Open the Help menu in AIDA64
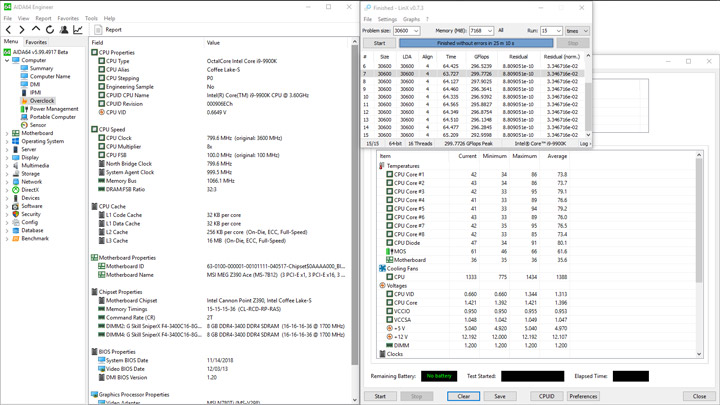The image size is (720, 405). click(x=109, y=18)
